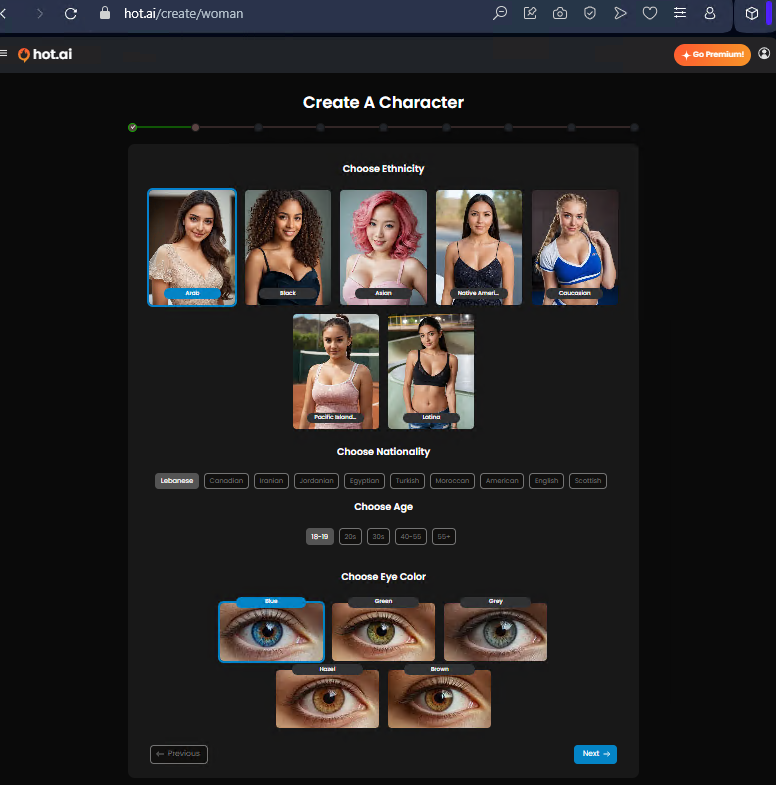
Task: Pick the Grey eye color
Action: pos(496,630)
